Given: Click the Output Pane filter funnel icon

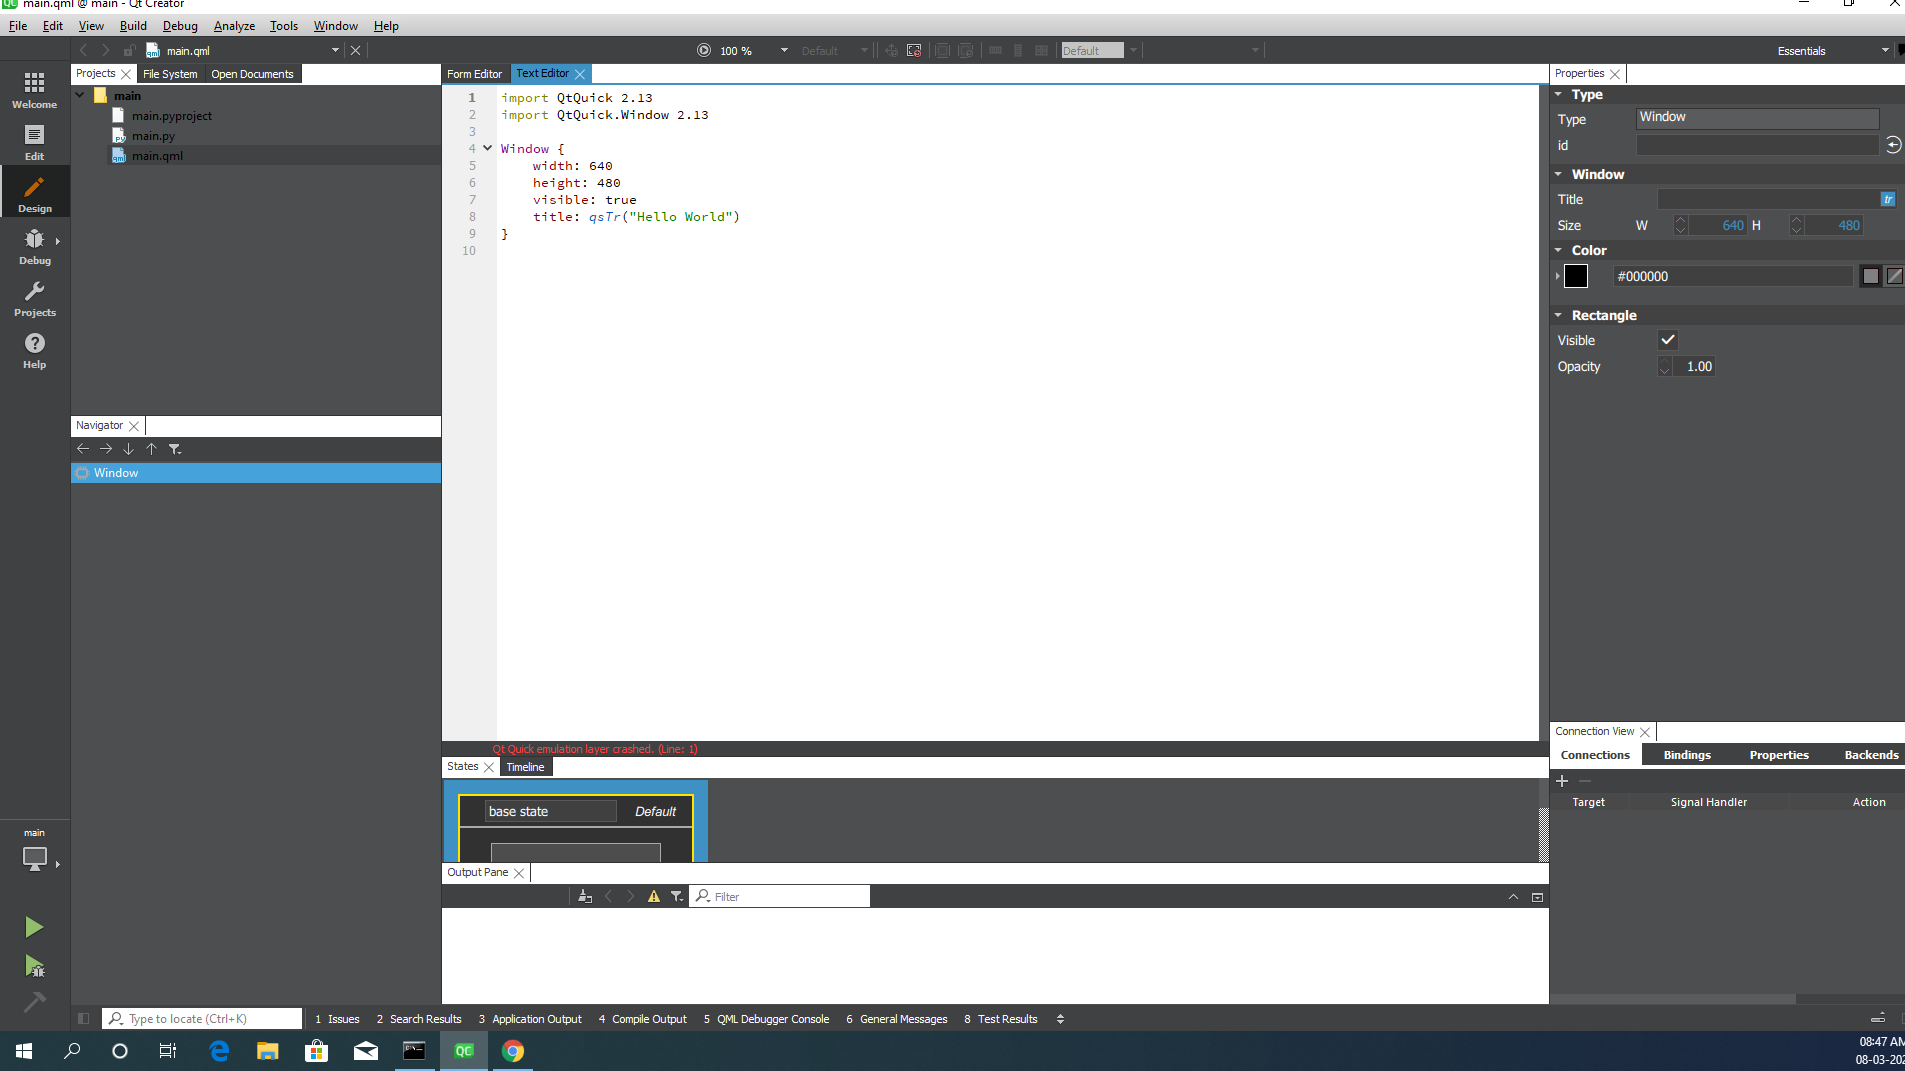Looking at the screenshot, I should (x=677, y=896).
